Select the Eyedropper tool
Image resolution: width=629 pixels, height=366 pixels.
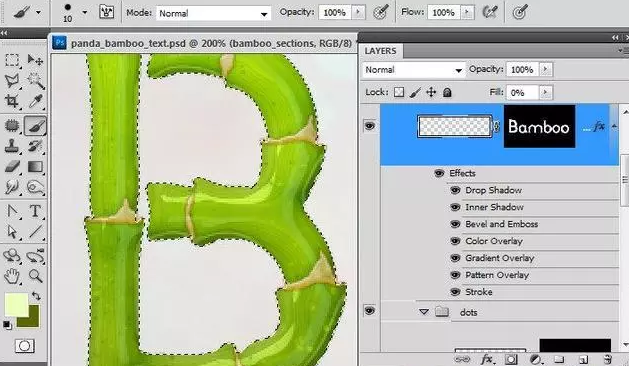click(35, 102)
